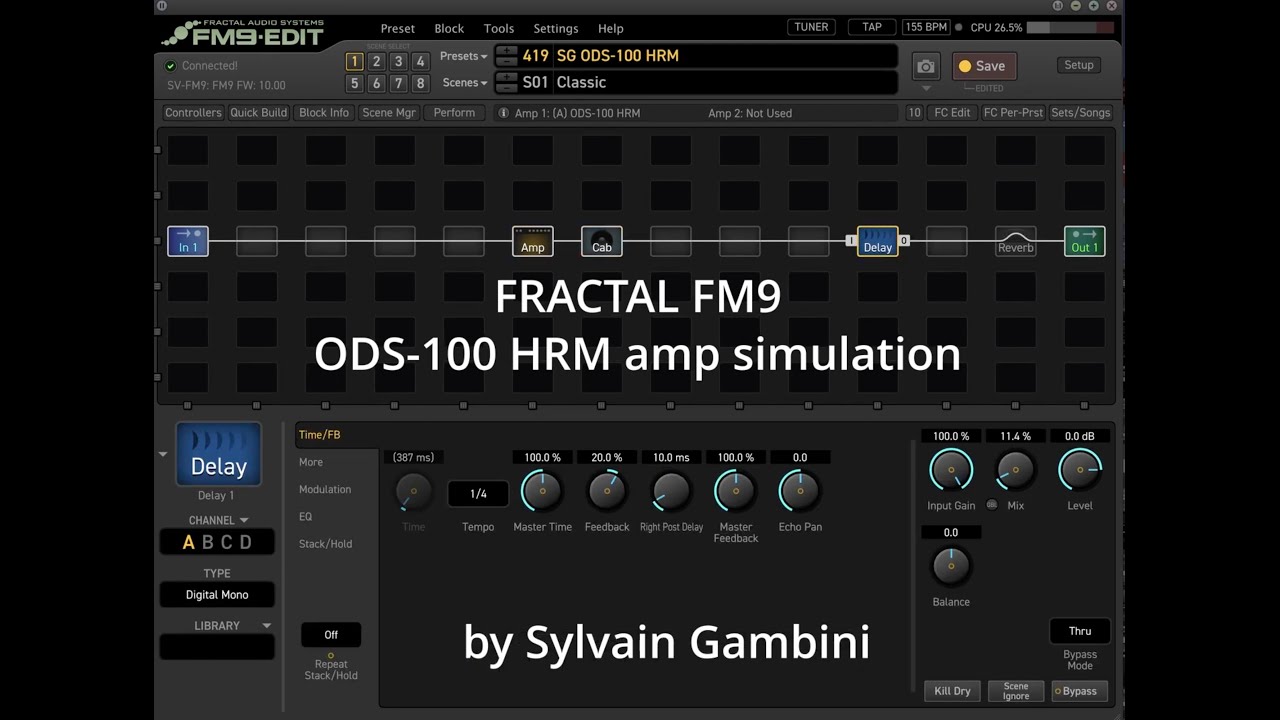Select the In 1 input block

point(188,241)
